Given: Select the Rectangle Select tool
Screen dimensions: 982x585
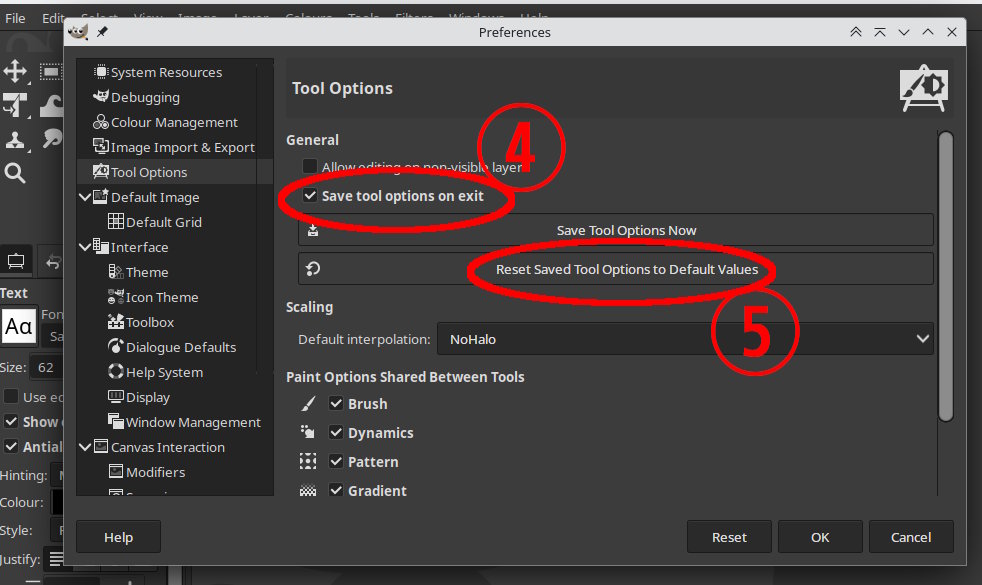Looking at the screenshot, I should [51, 71].
